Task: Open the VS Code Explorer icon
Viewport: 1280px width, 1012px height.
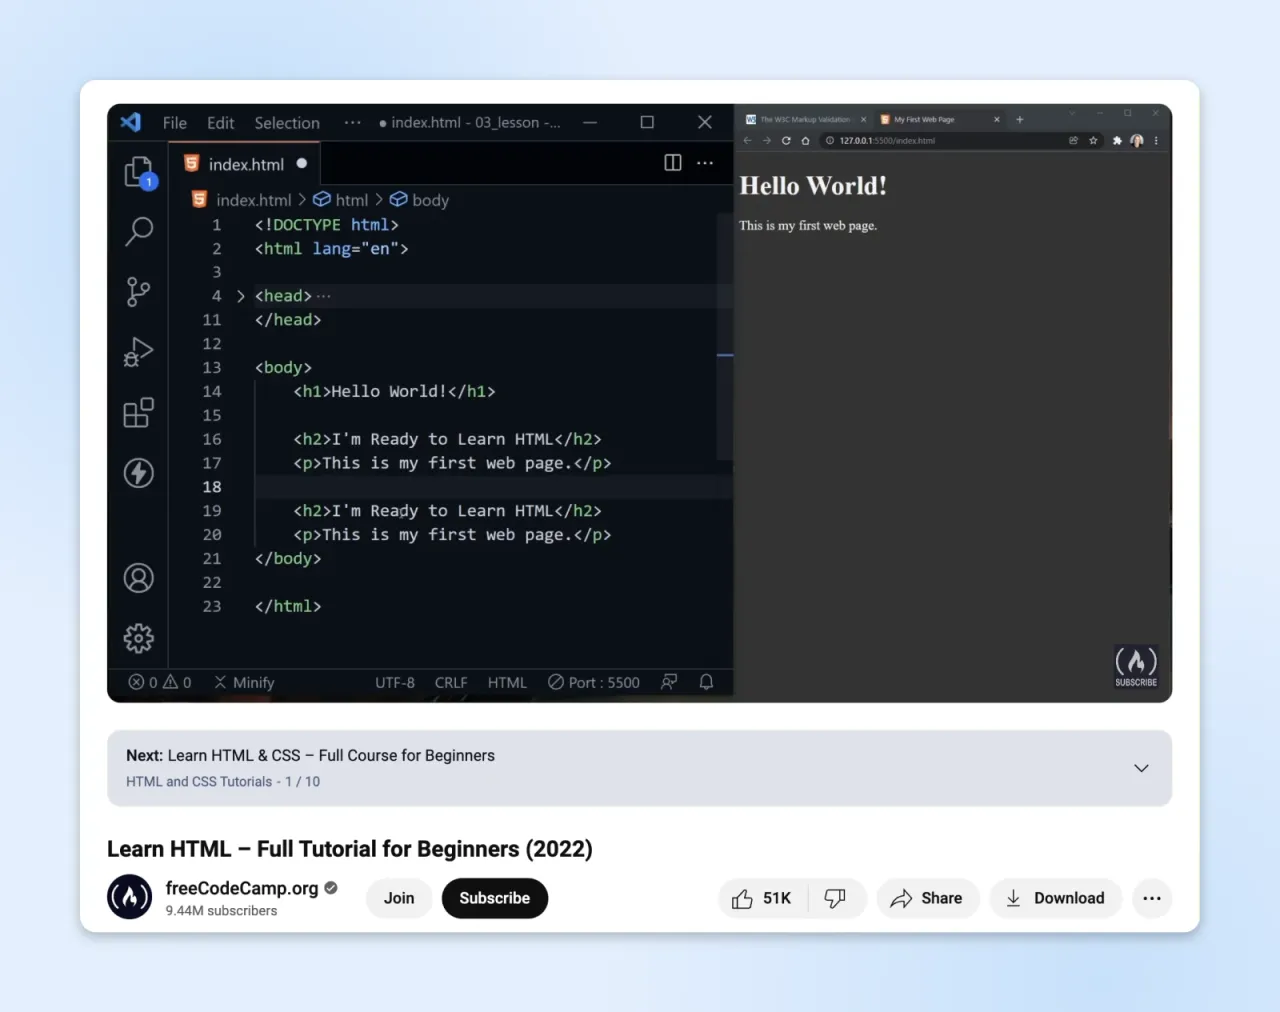Action: pos(139,172)
